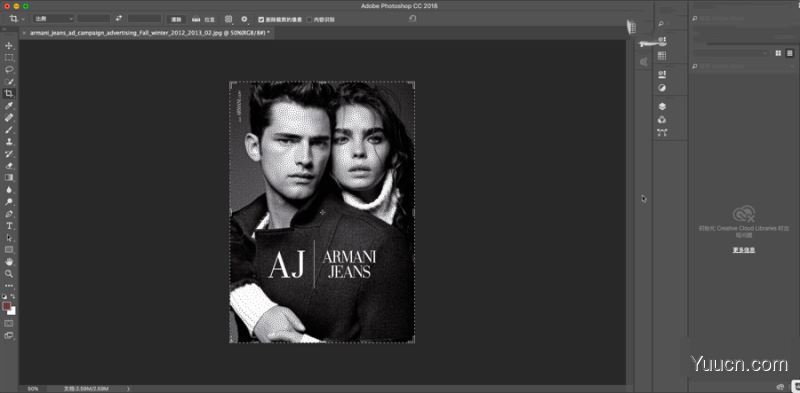Toggle Content-Aware checkbox
The height and width of the screenshot is (393, 800).
tap(309, 19)
